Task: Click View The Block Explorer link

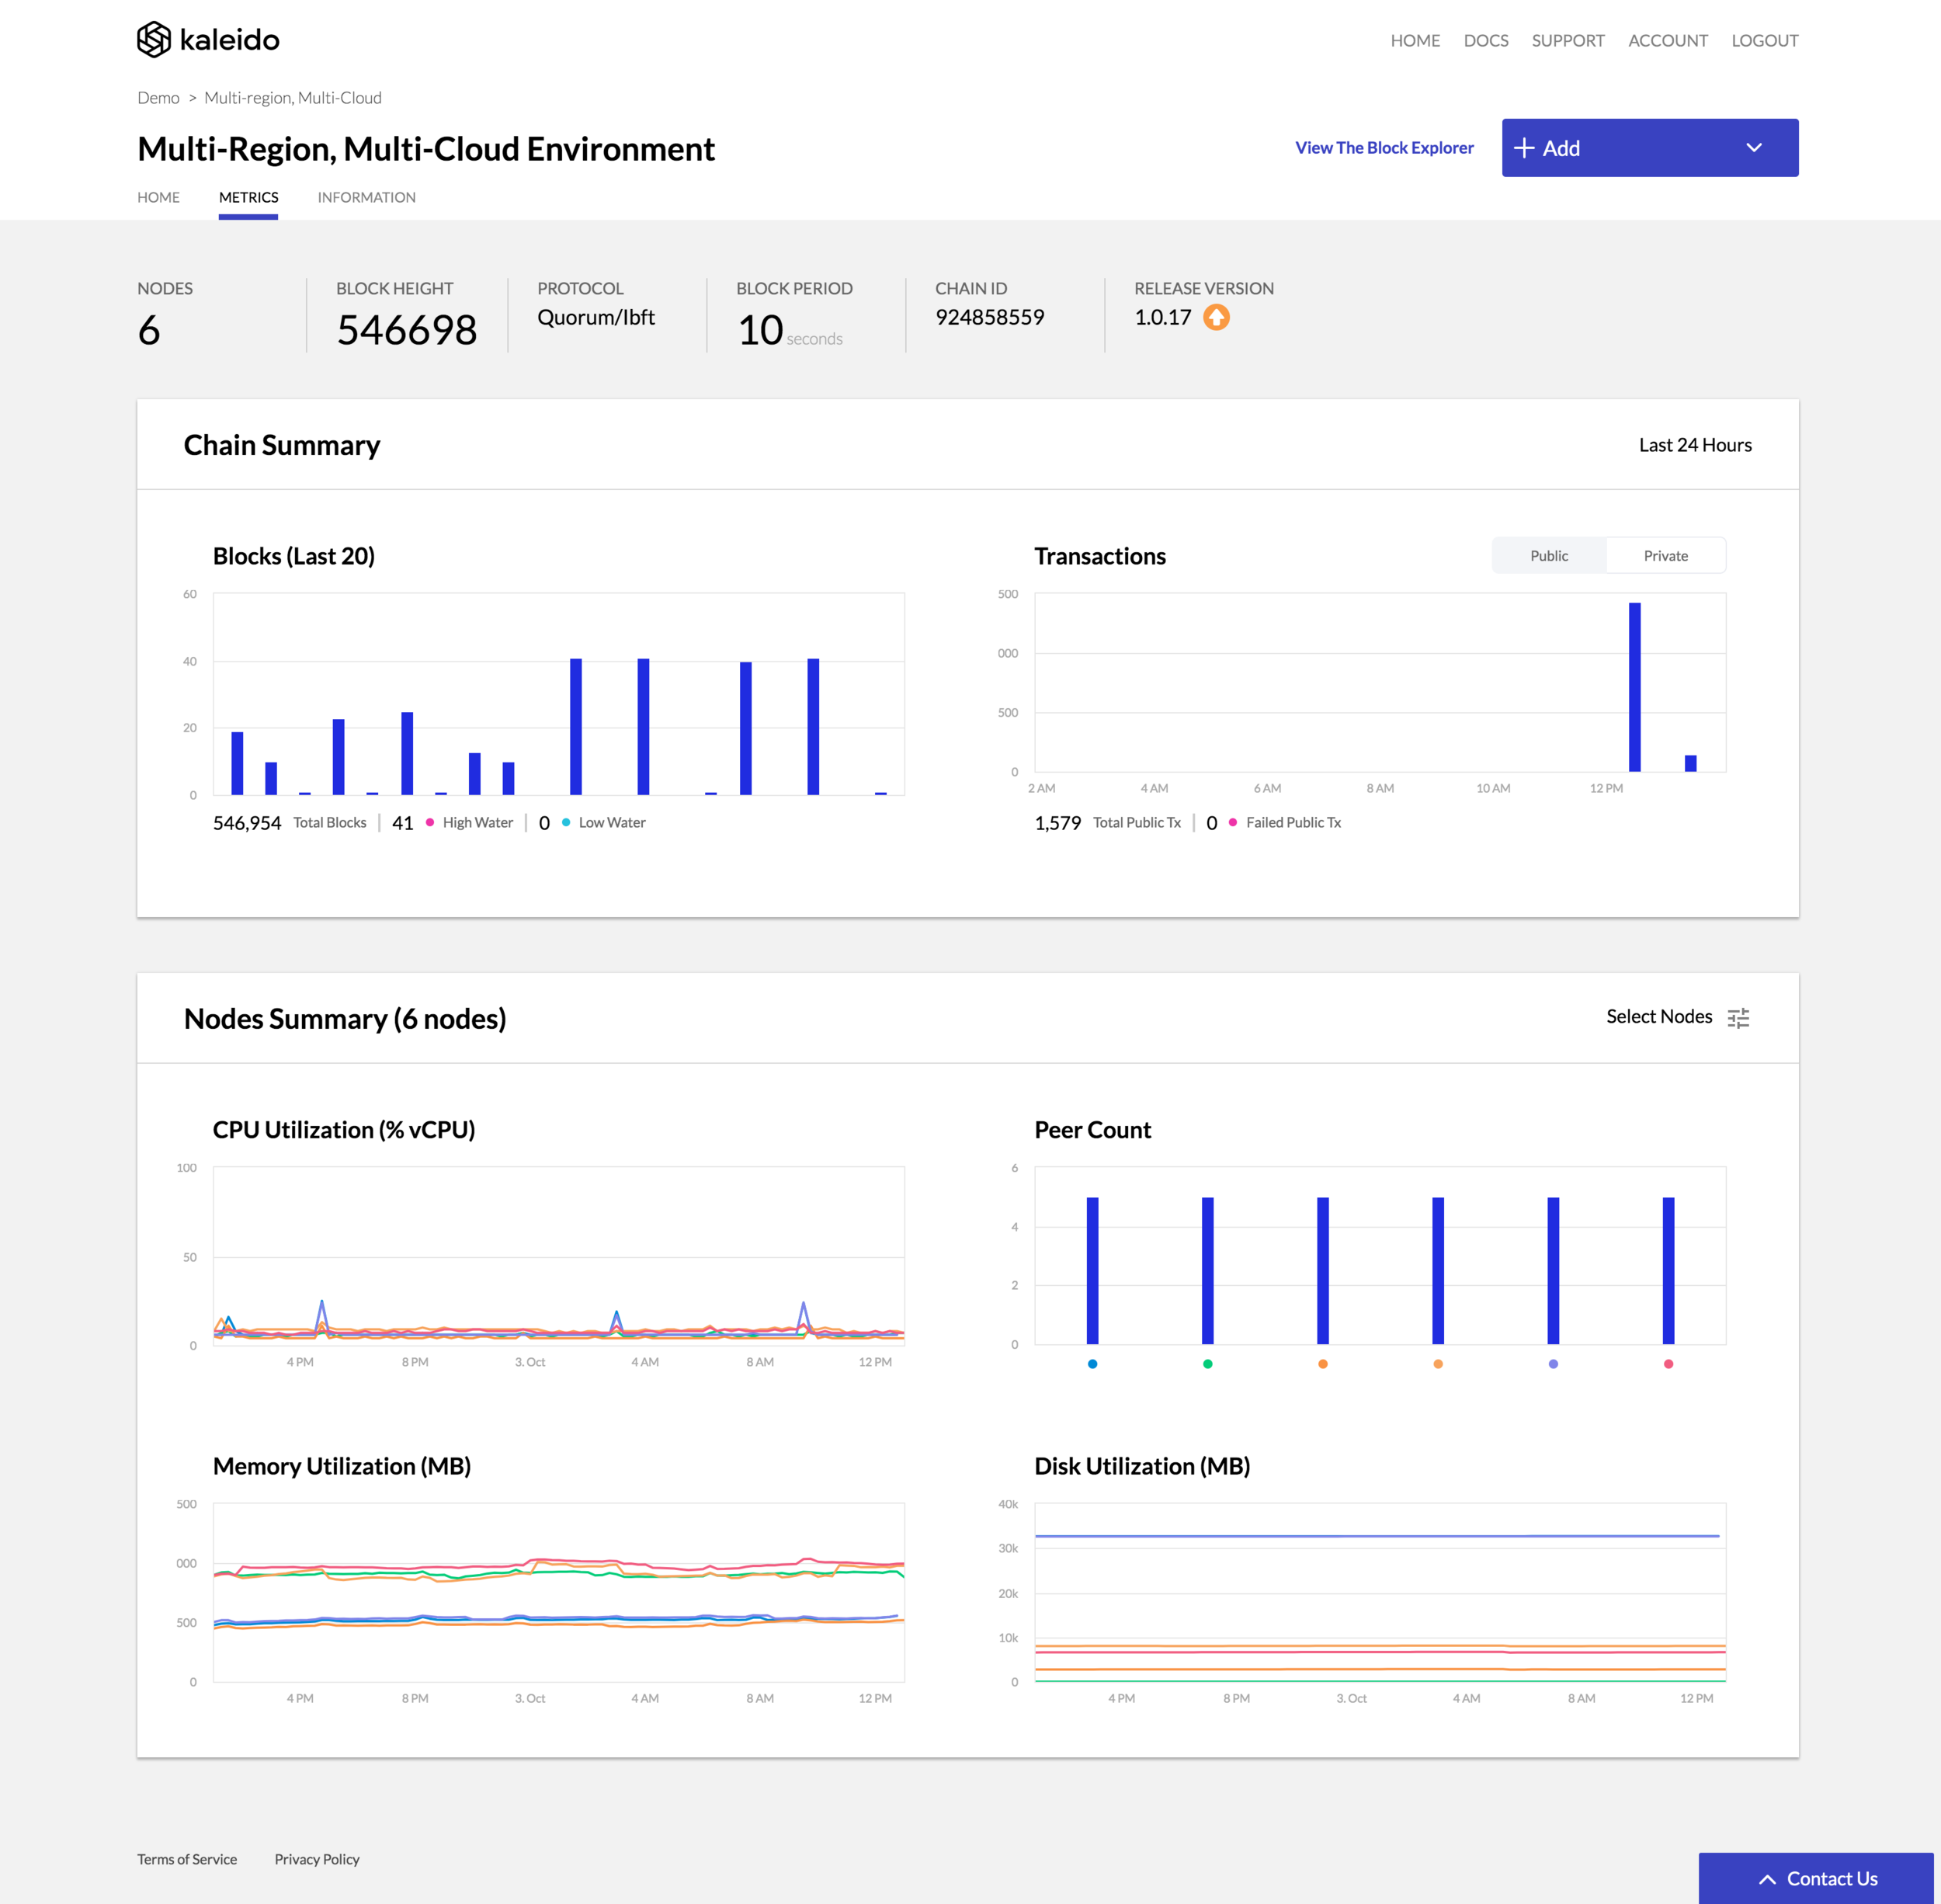Action: (x=1383, y=148)
